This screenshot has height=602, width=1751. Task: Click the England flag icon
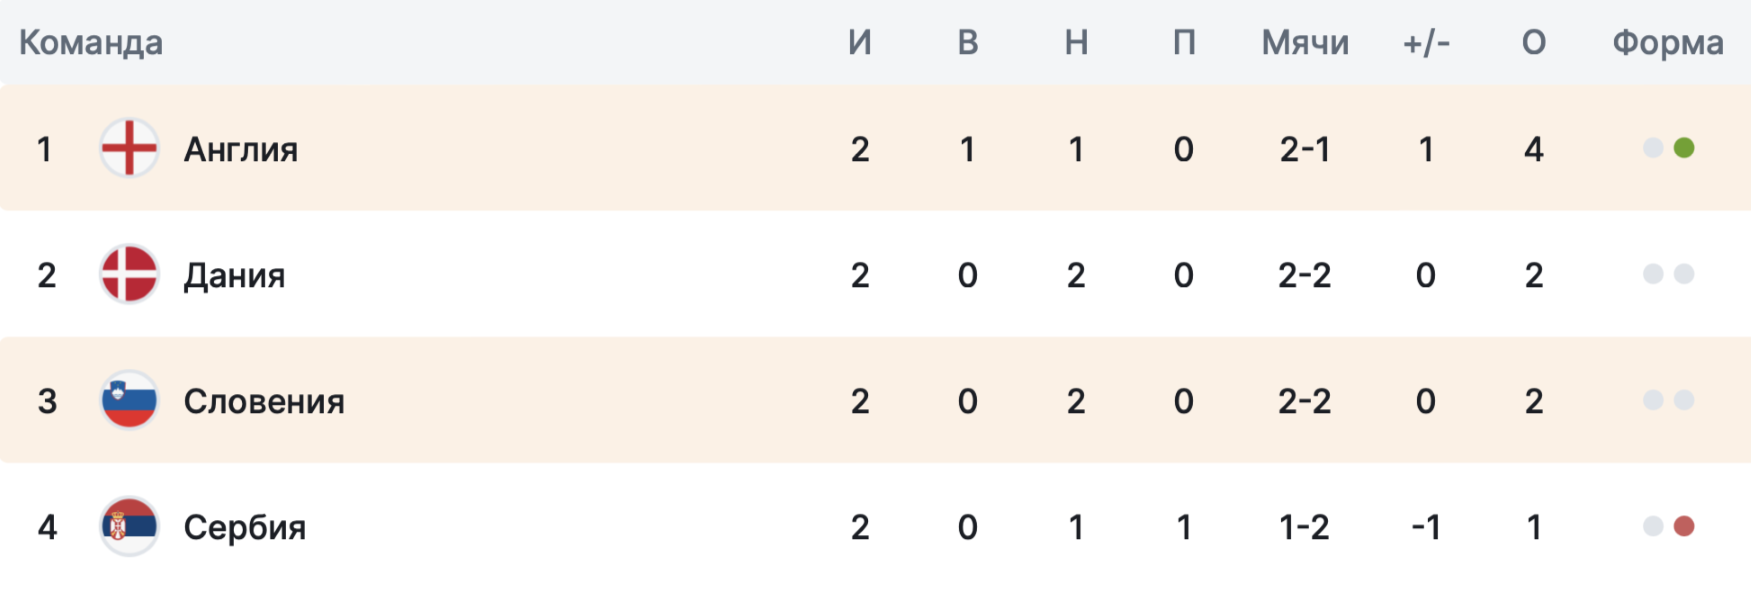coord(129,148)
